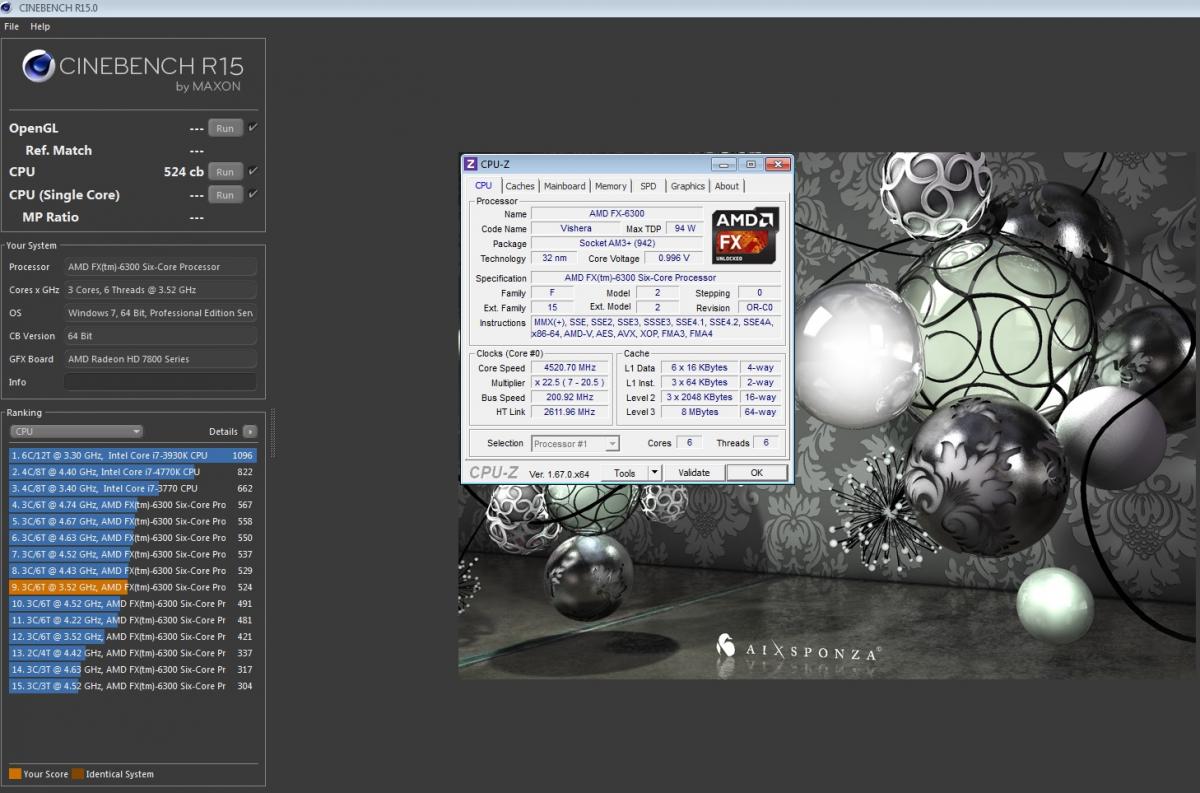Open the File menu
Screen dimensions: 1200x793
[12, 26]
